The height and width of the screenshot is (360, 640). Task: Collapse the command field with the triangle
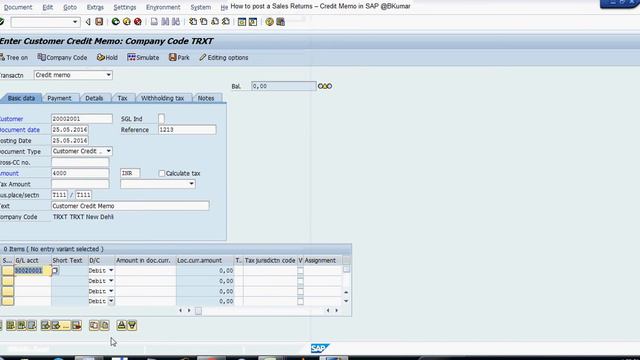click(x=88, y=22)
